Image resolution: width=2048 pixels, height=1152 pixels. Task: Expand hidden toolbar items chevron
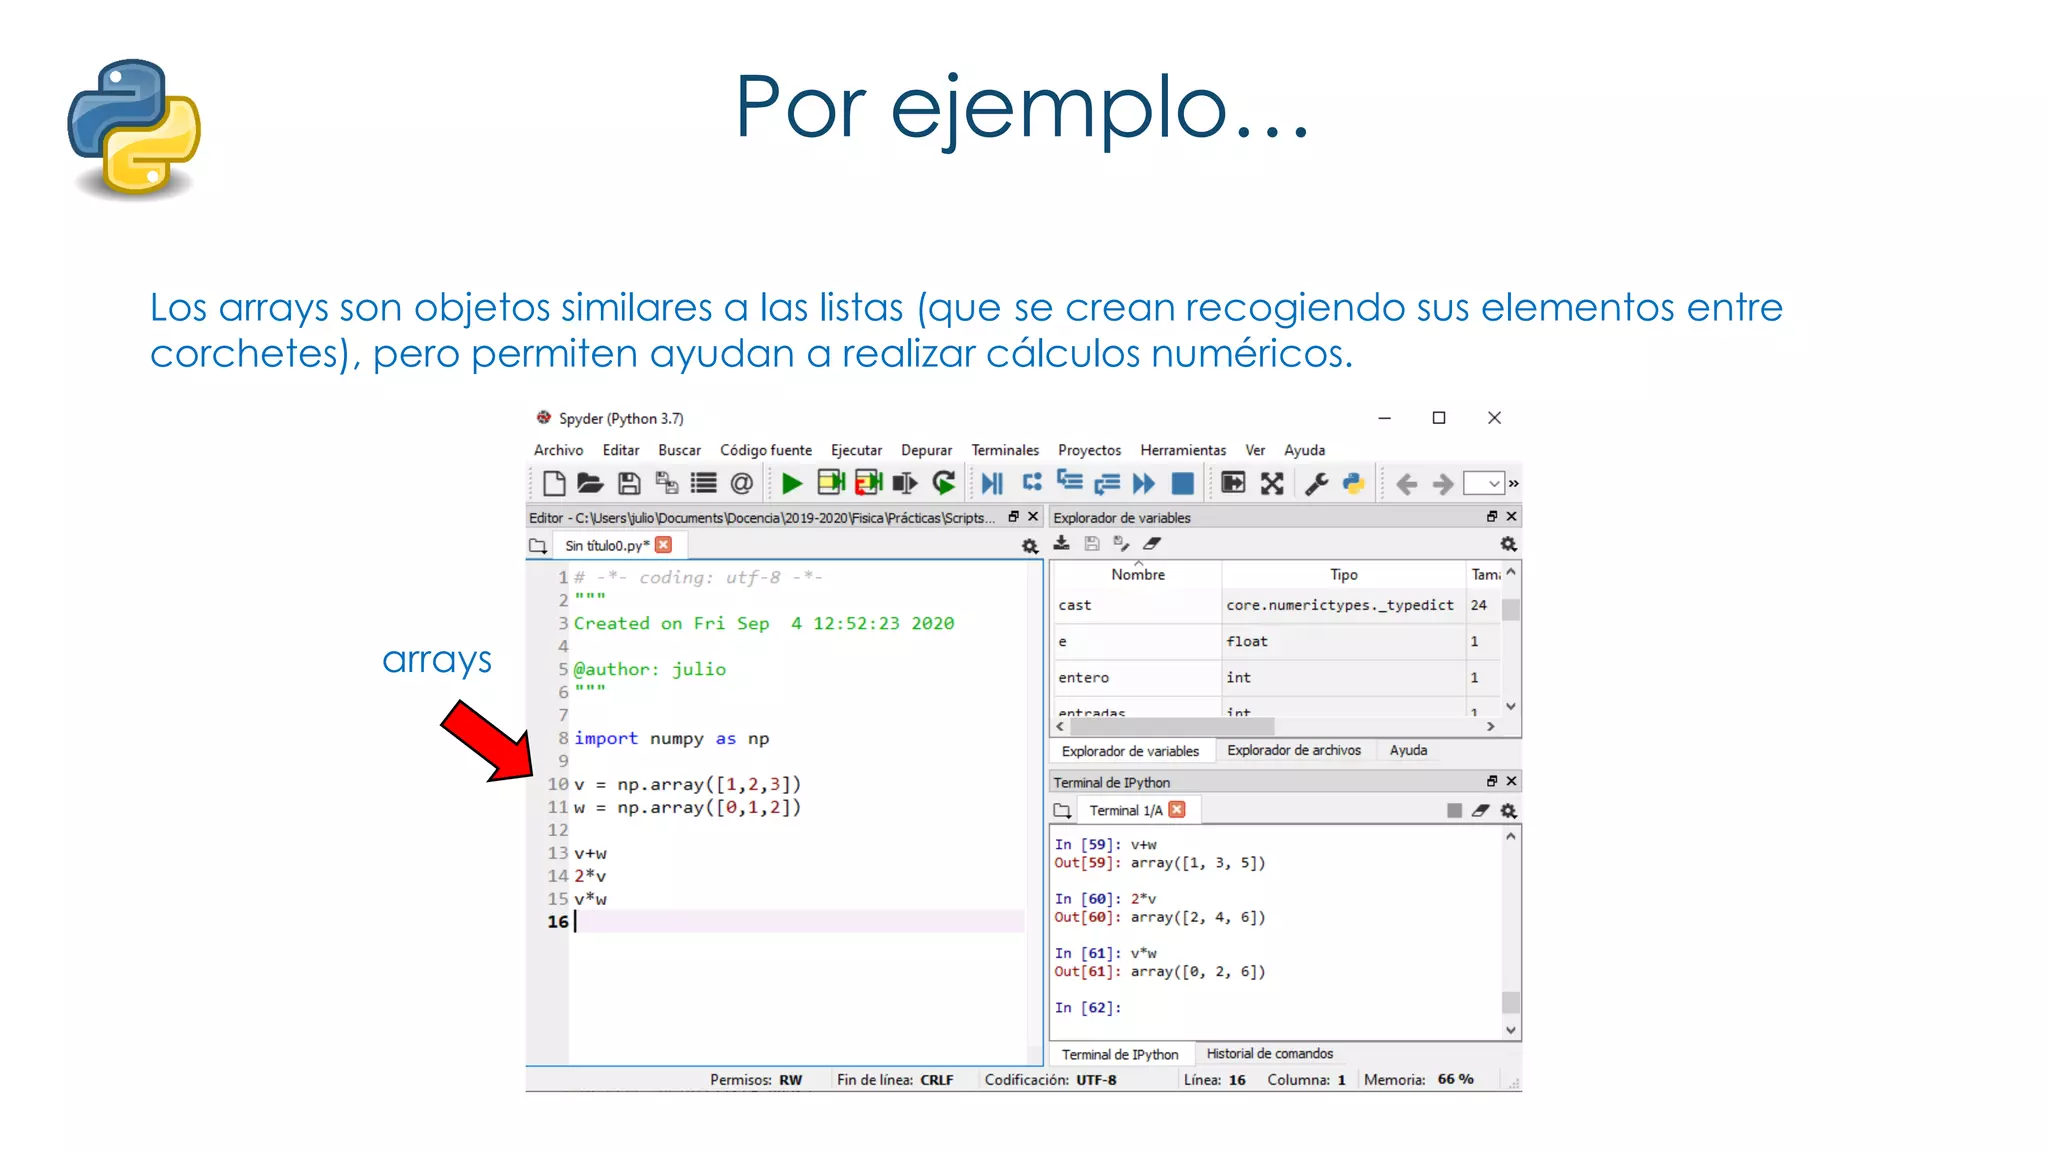pos(1514,484)
